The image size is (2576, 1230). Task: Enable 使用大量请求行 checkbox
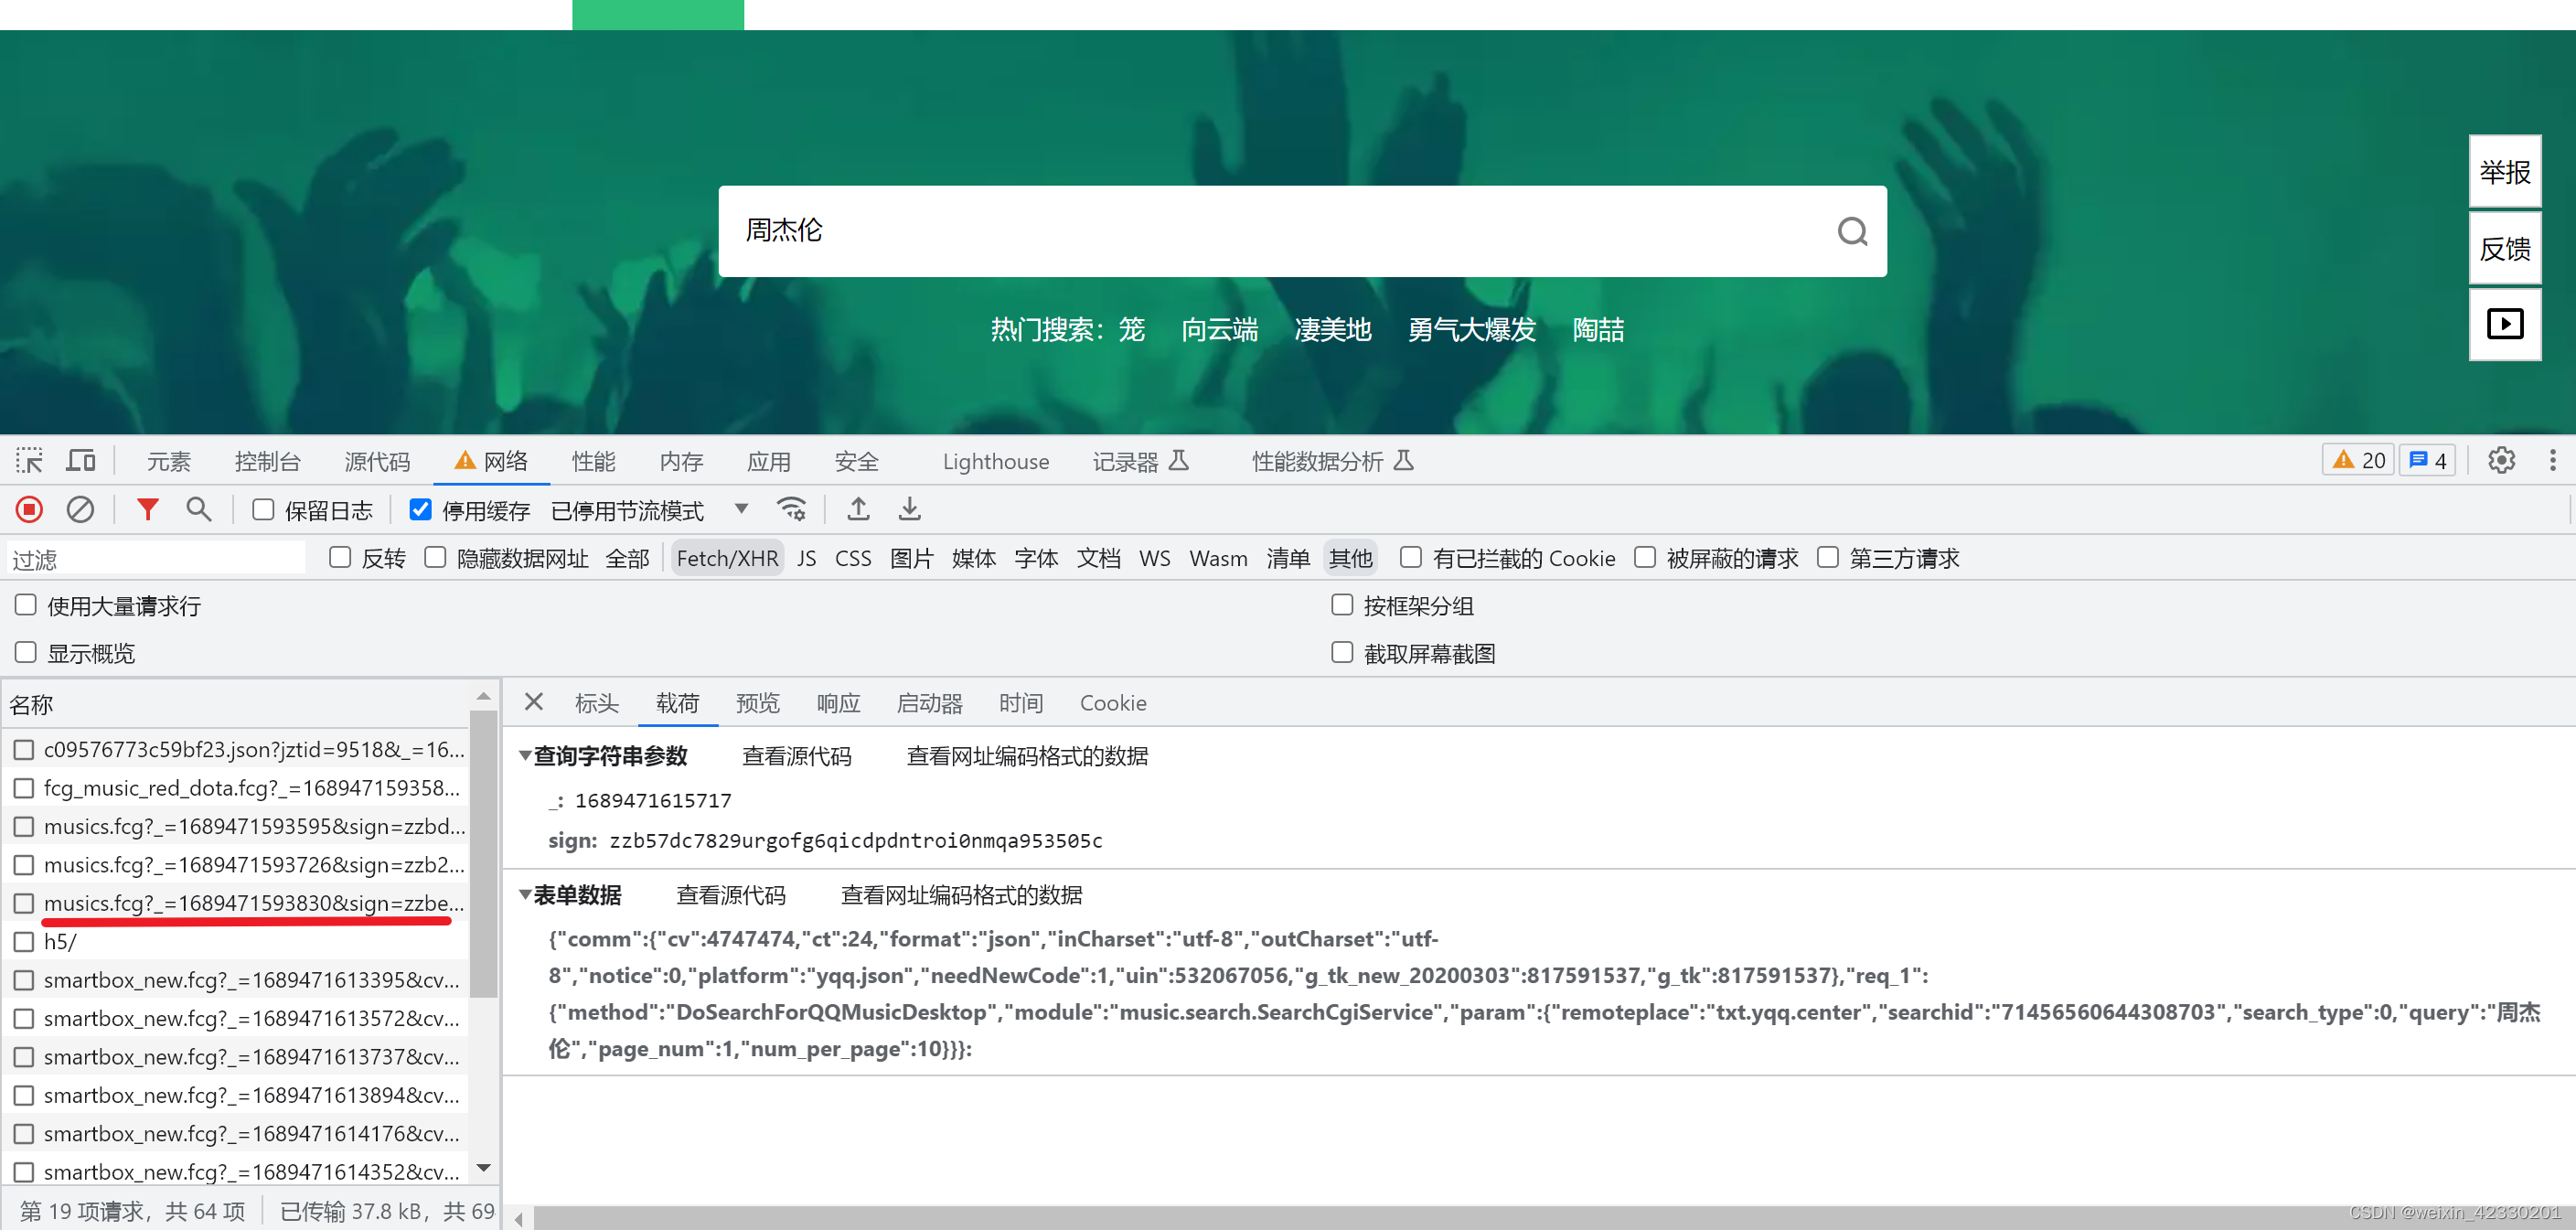(26, 605)
